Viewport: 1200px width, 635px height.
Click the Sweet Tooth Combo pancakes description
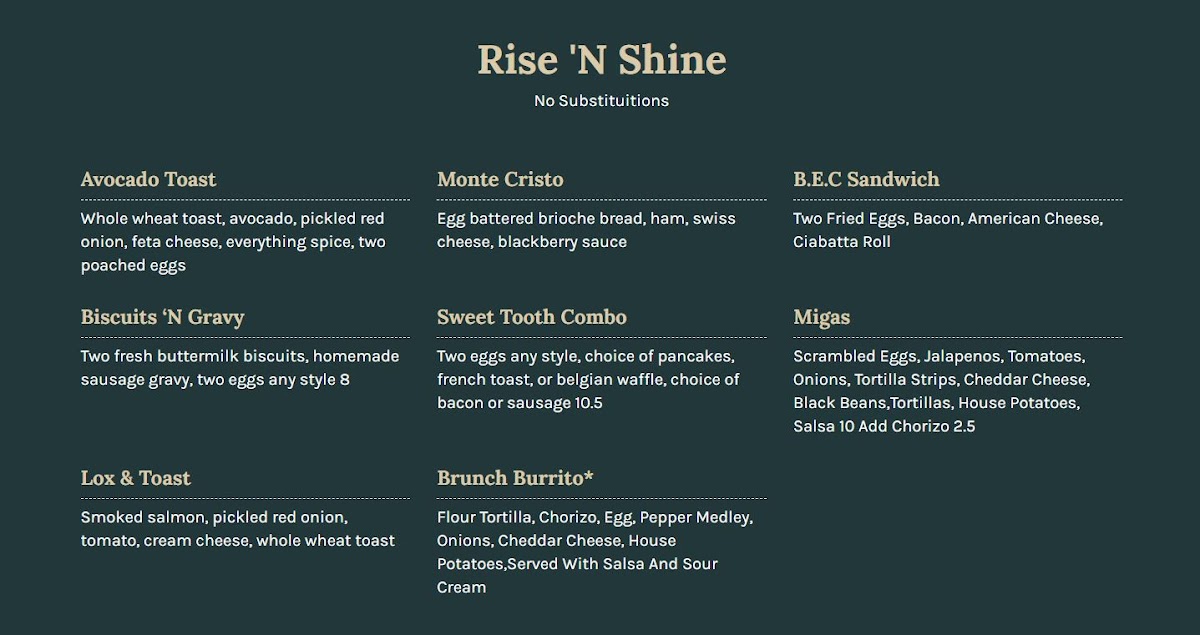click(x=588, y=380)
